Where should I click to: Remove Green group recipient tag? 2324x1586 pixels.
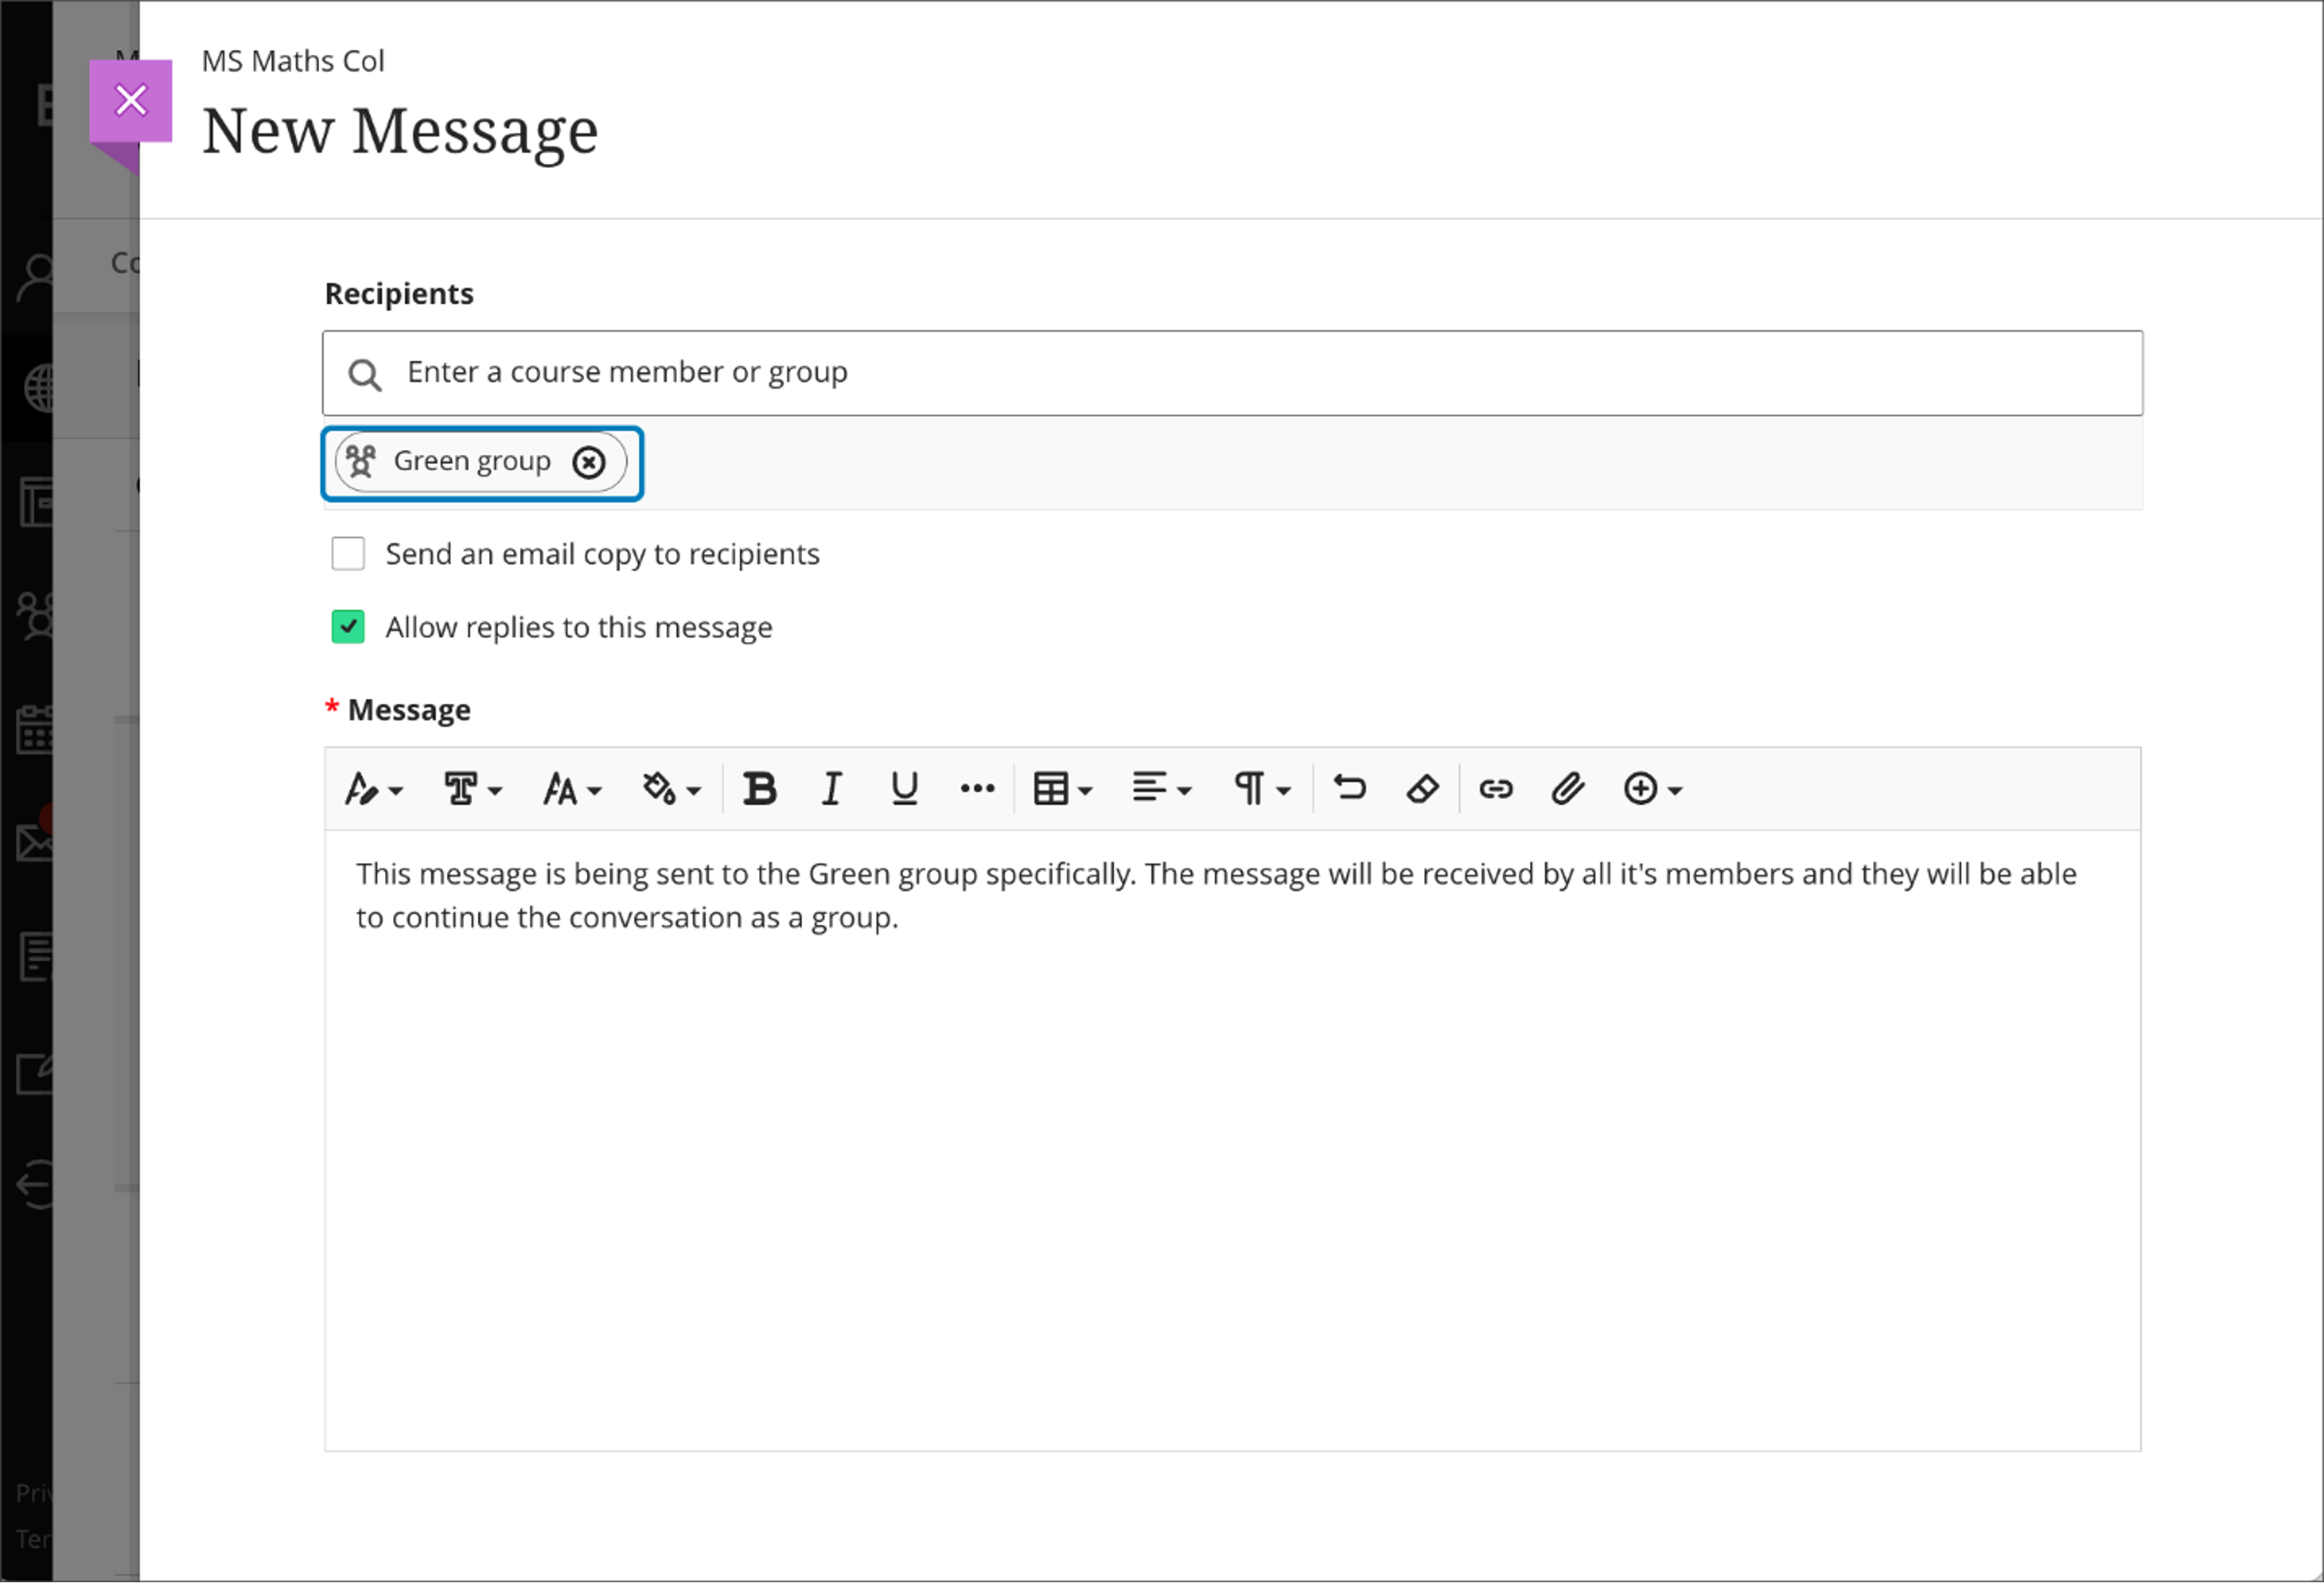[x=592, y=461]
